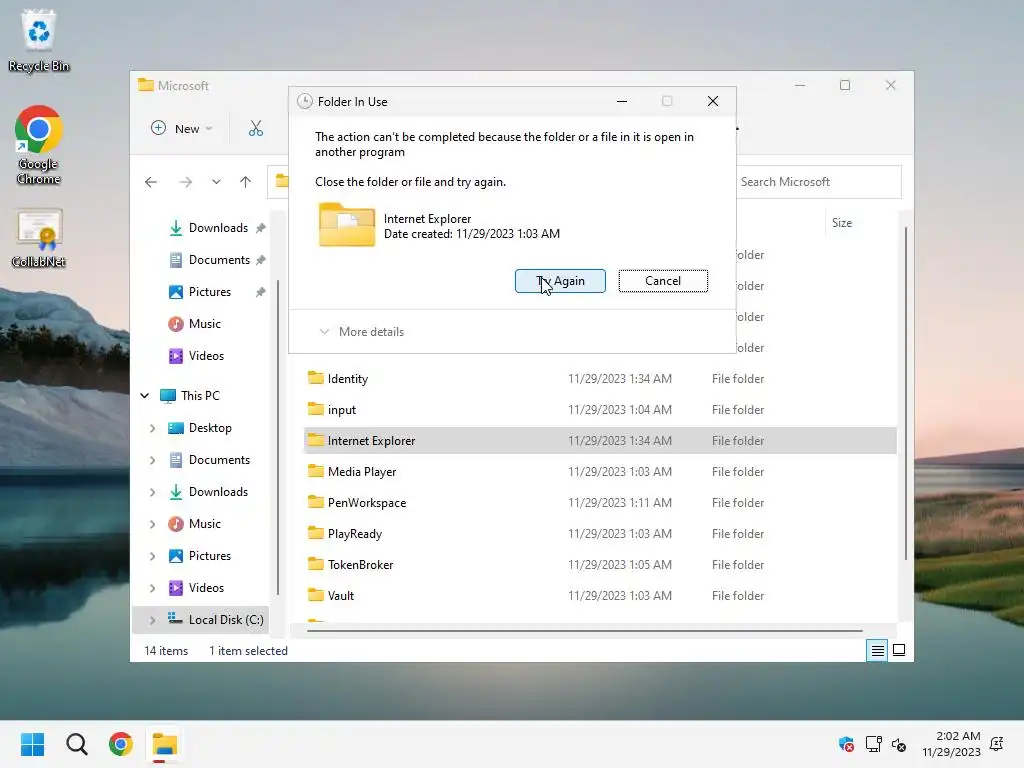Expand Music under This PC
The image size is (1024, 768).
pos(152,524)
